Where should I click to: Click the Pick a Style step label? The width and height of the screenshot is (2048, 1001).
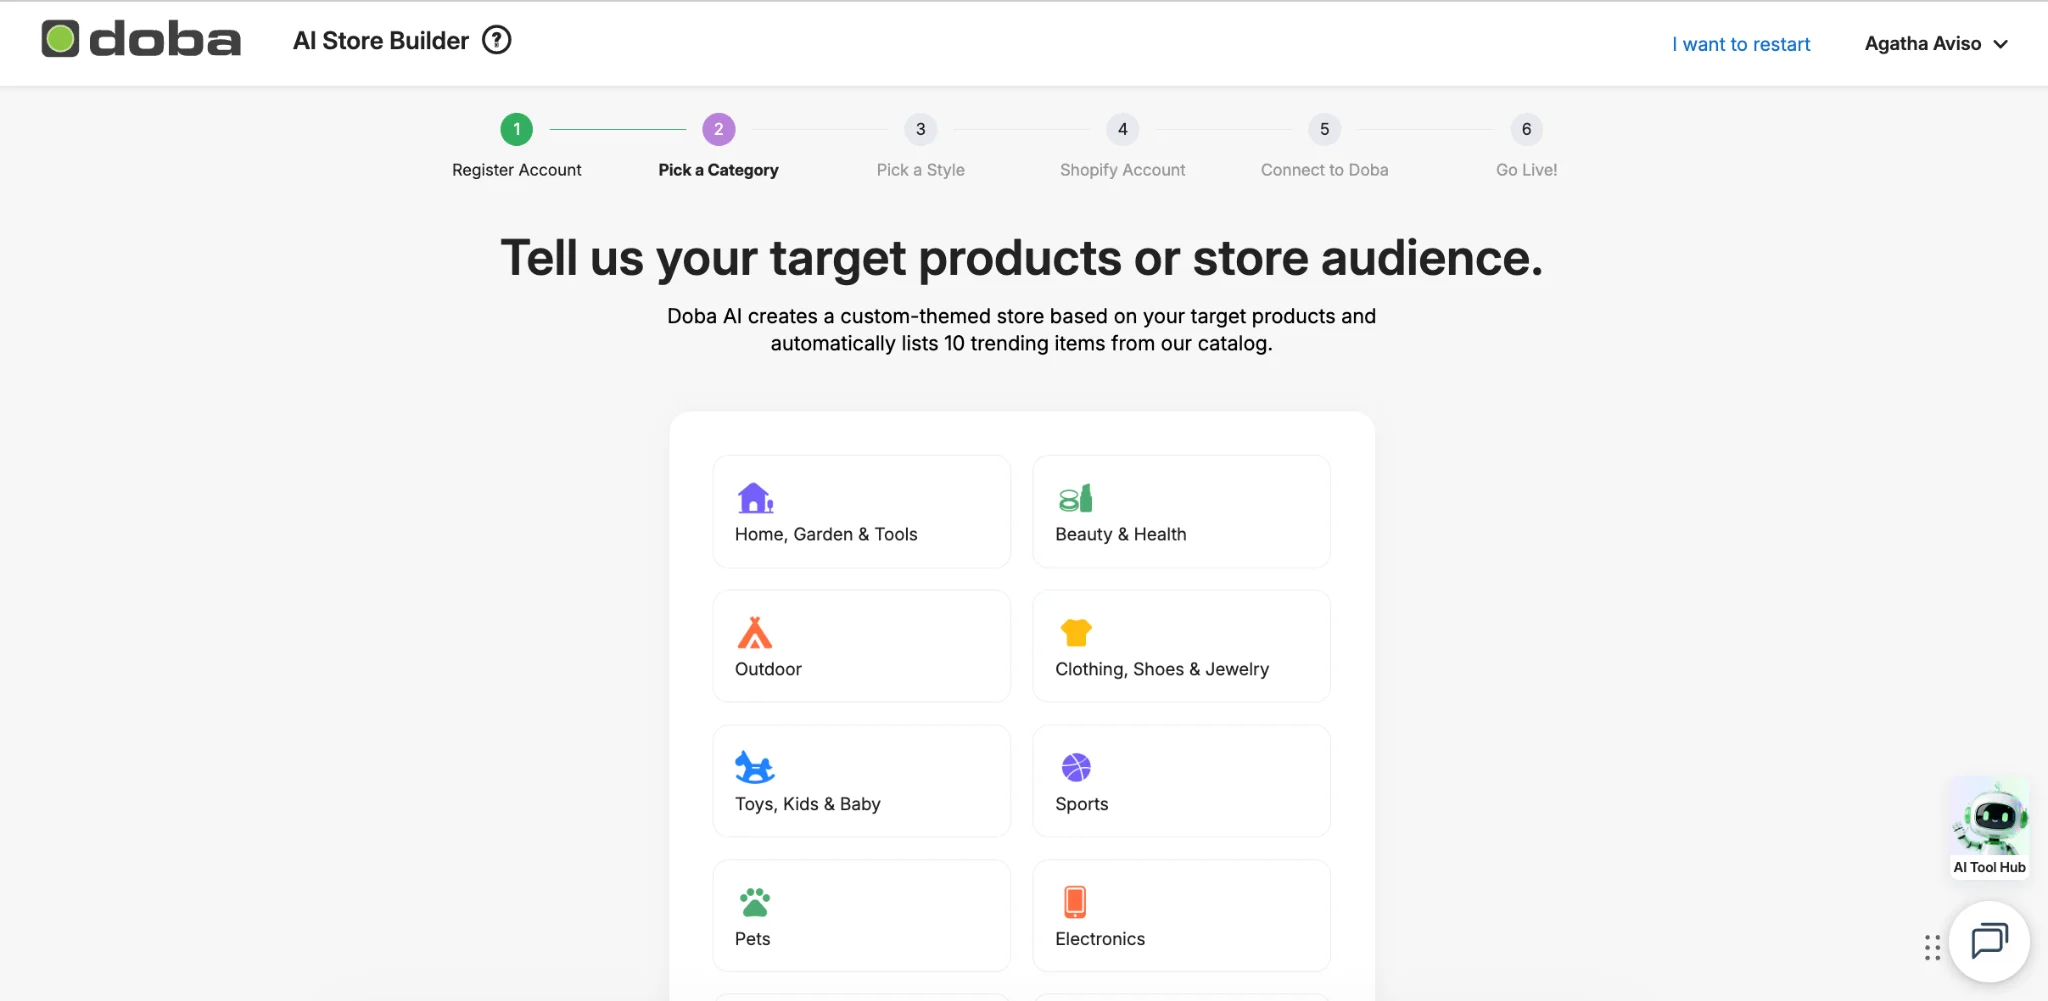pyautogui.click(x=921, y=170)
